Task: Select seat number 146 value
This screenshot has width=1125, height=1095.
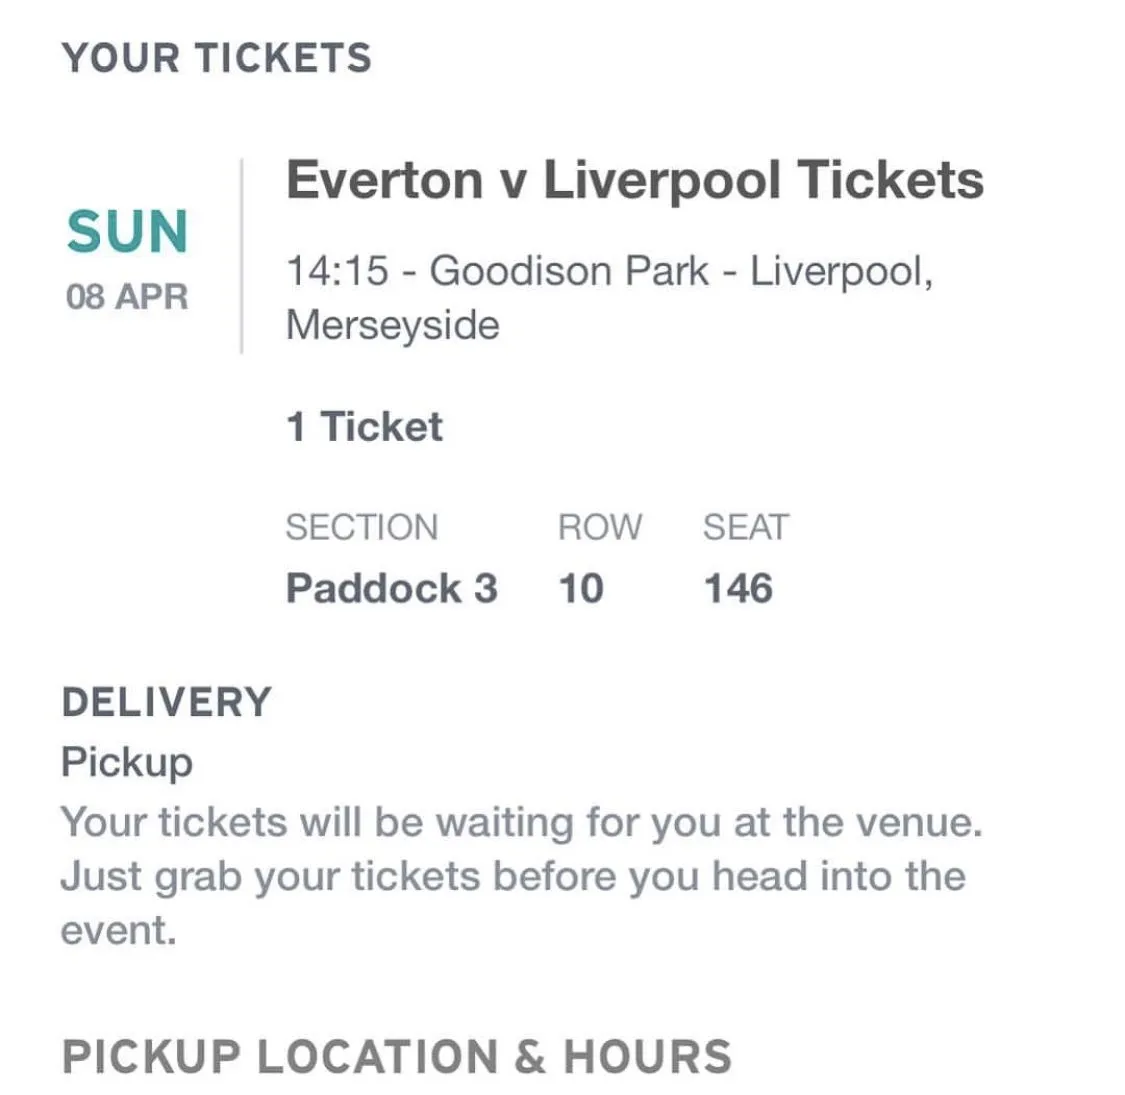Action: [738, 588]
